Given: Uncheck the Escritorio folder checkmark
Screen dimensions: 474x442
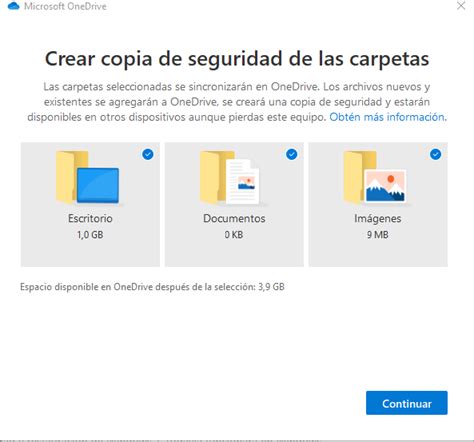Looking at the screenshot, I should pyautogui.click(x=148, y=154).
